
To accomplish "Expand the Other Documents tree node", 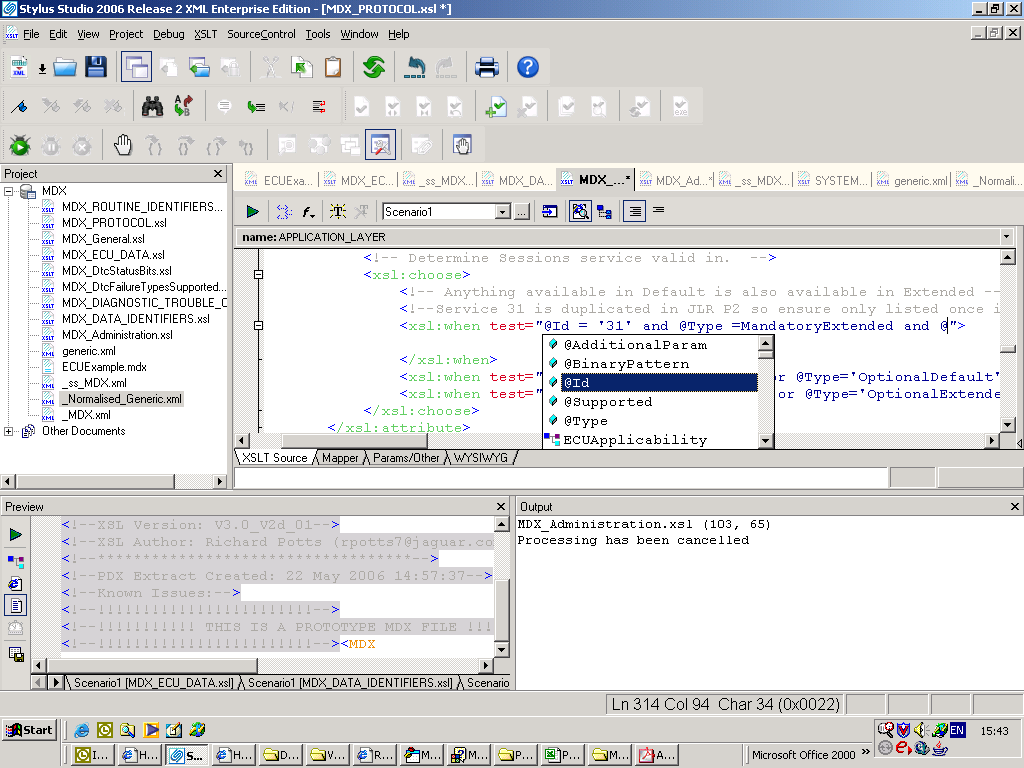I will point(9,431).
